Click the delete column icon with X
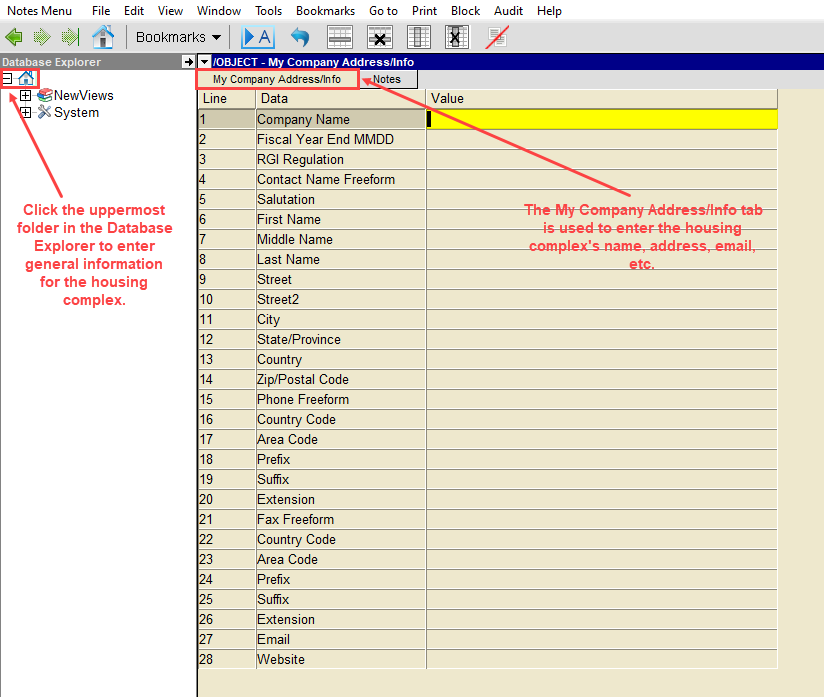 tap(456, 38)
